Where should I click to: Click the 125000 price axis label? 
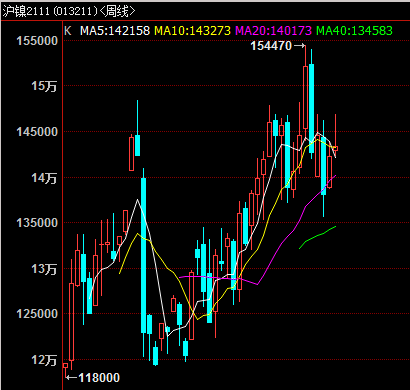click(37, 314)
